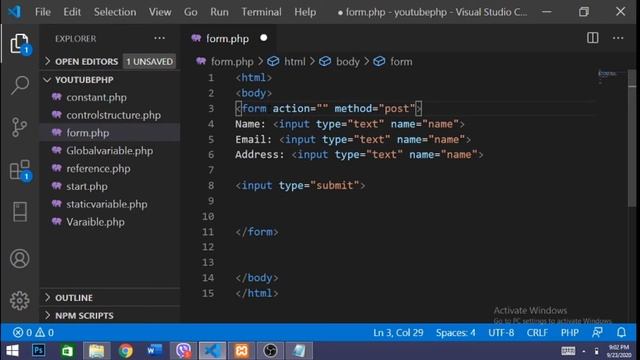The image size is (640, 360).
Task: Open the Explorer view in activity bar
Action: tap(20, 43)
